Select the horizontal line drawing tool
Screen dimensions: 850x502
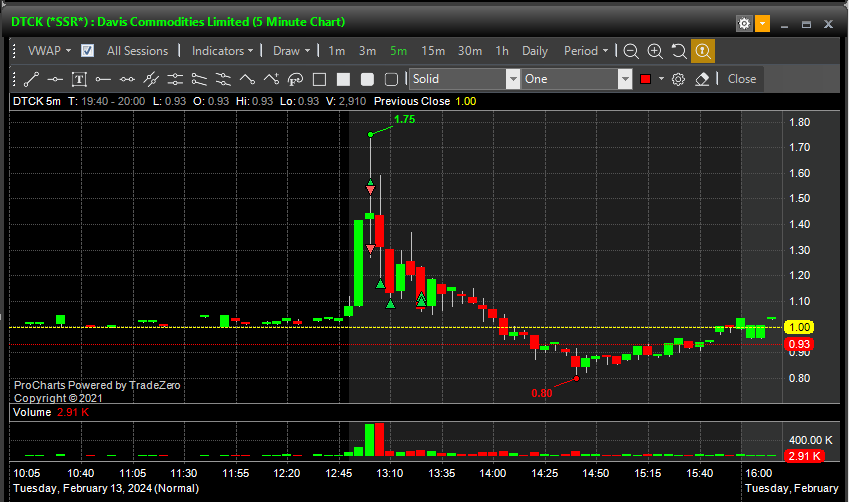tap(55, 79)
